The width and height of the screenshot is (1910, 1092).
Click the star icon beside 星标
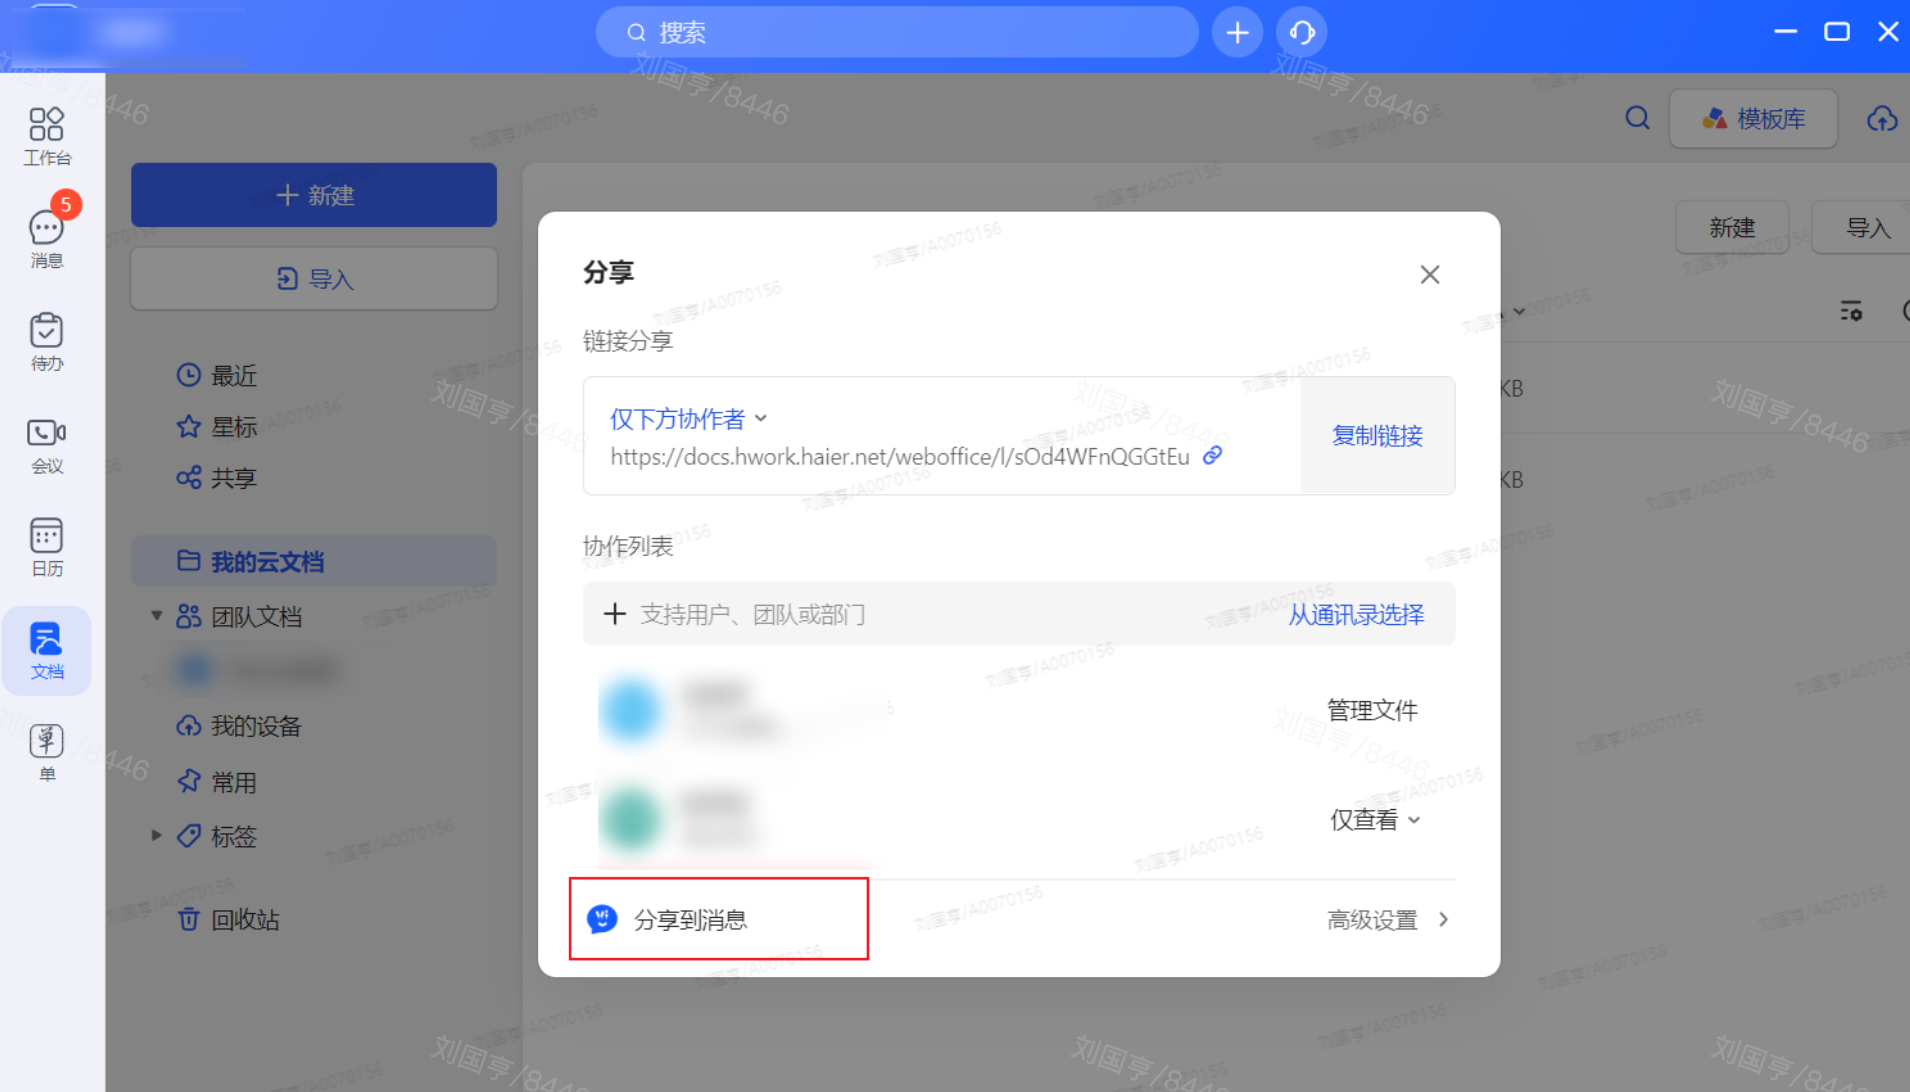click(x=188, y=427)
